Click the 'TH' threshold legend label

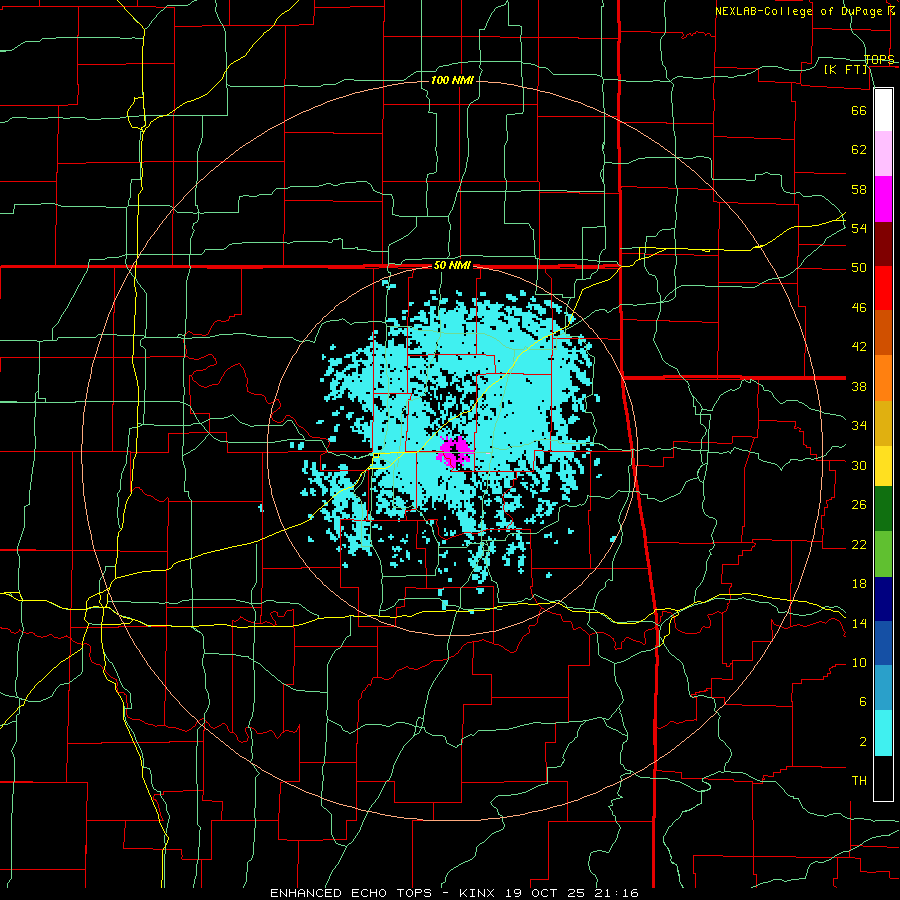859,781
